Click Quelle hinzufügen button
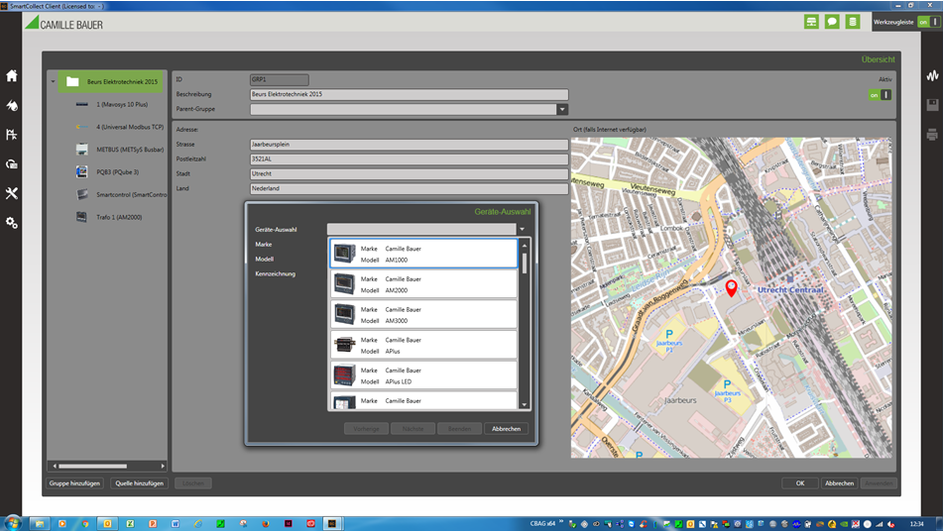The width and height of the screenshot is (944, 532). click(139, 483)
